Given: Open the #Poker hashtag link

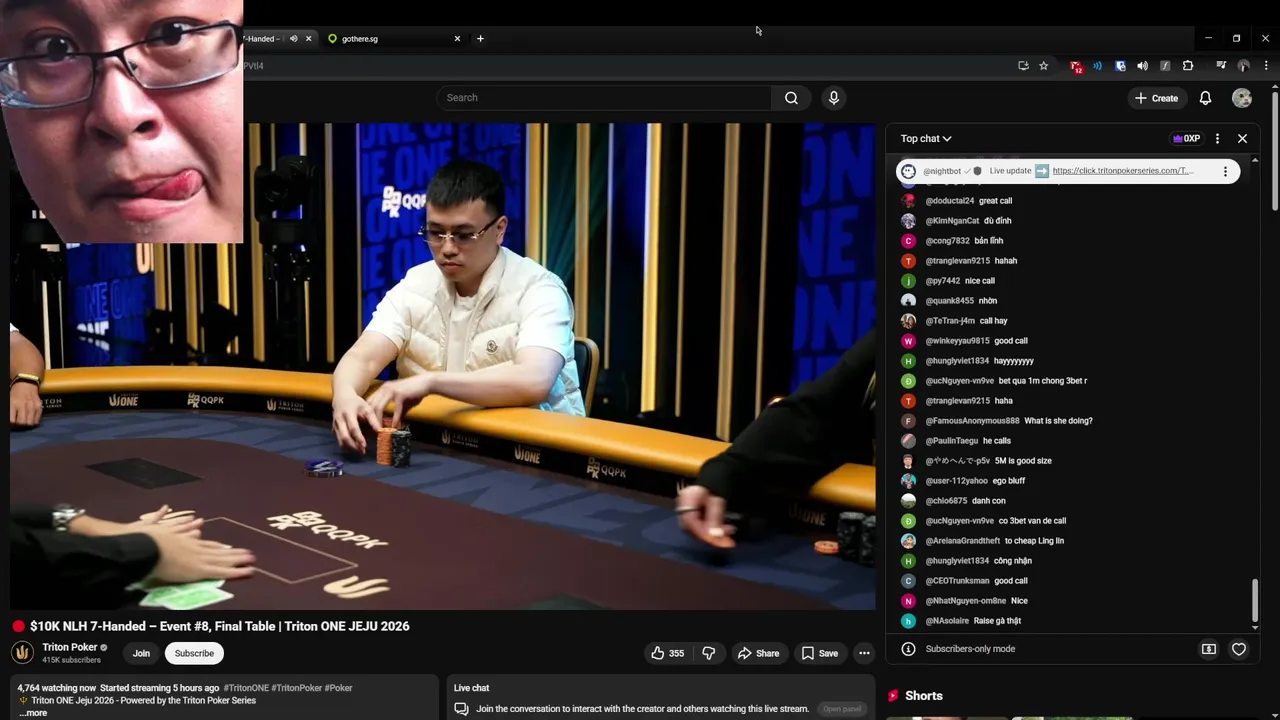Looking at the screenshot, I should pos(338,688).
